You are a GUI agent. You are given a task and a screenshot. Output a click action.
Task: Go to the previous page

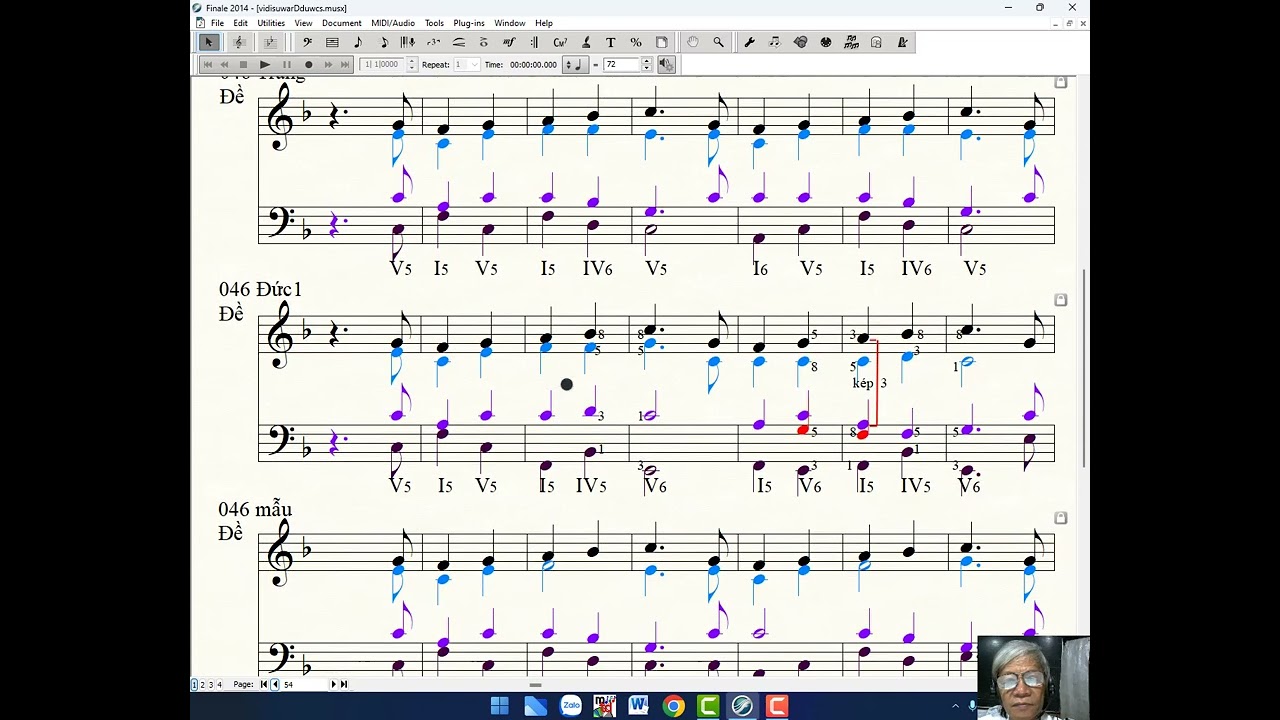pos(275,684)
